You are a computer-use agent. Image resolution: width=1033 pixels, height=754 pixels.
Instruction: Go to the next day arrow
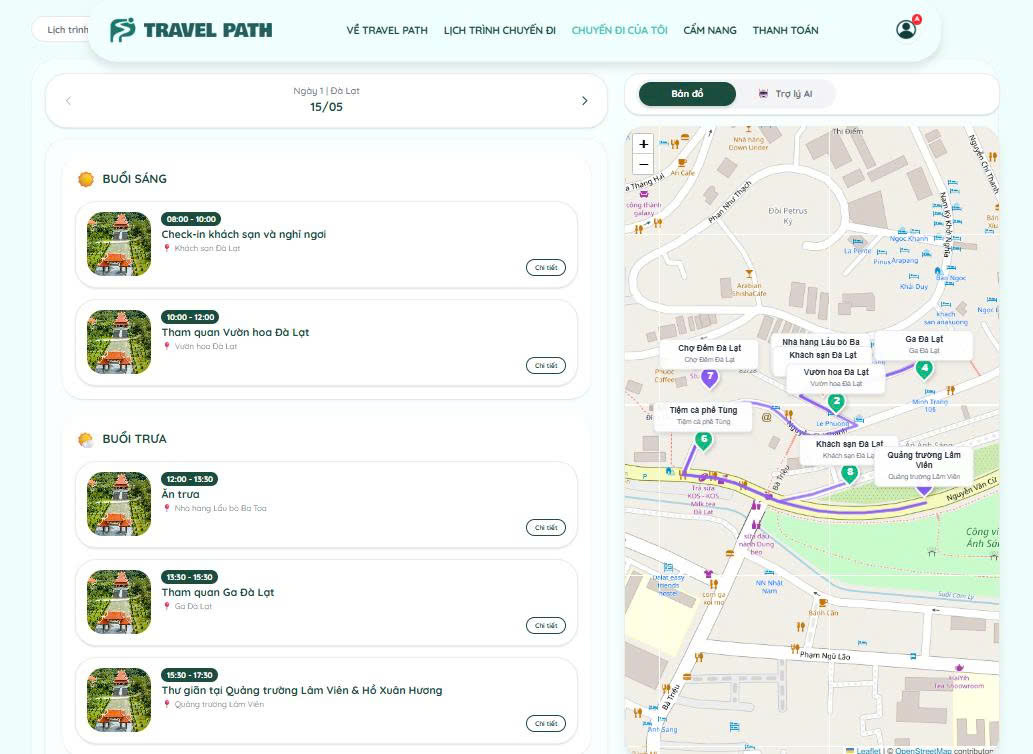pos(585,101)
